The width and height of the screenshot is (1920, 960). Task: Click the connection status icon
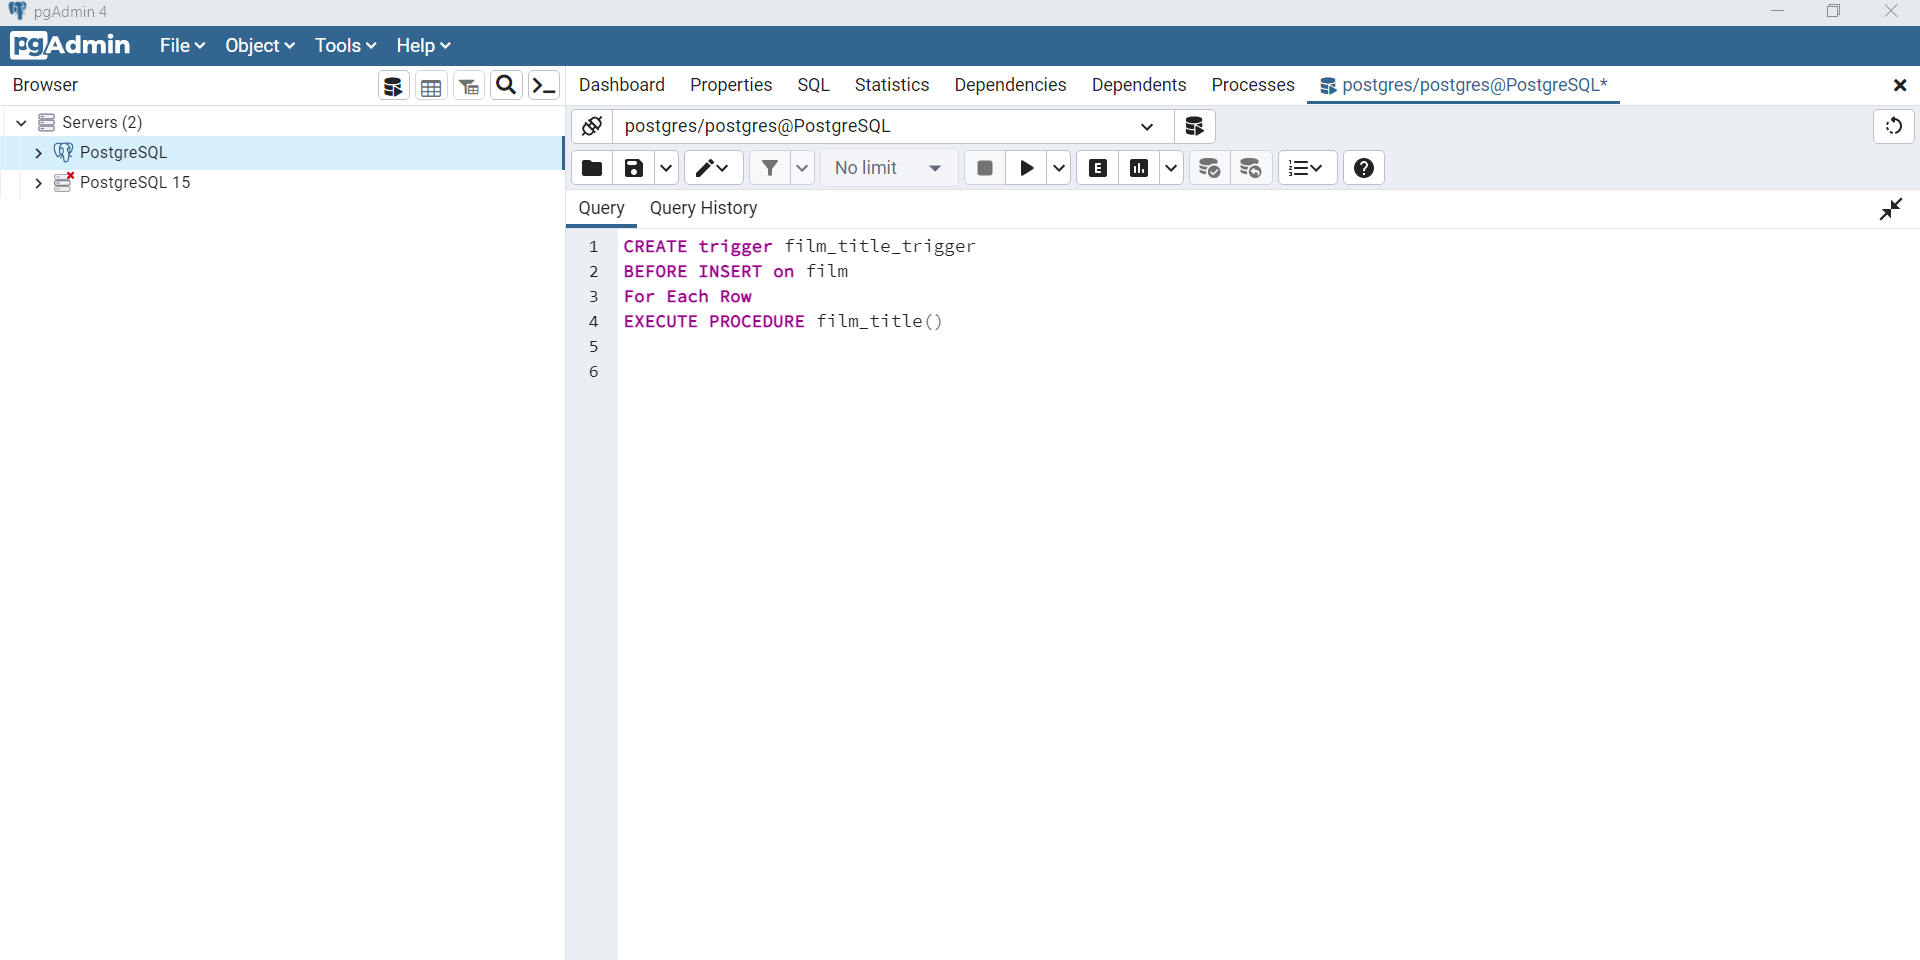(x=592, y=126)
